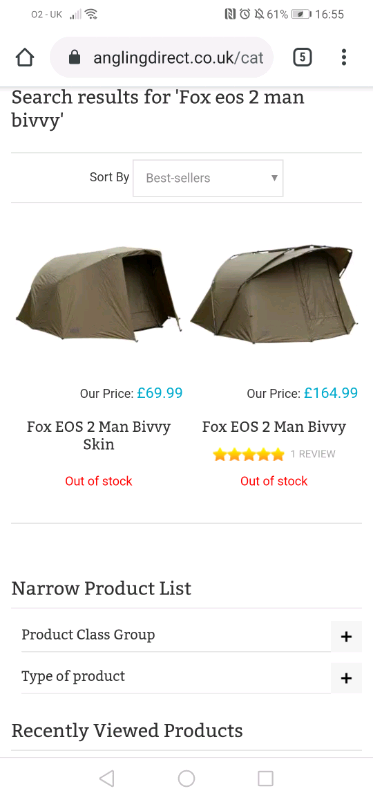Click the 1 REVIEW link
Screen dimensions: 373x800
click(x=313, y=454)
